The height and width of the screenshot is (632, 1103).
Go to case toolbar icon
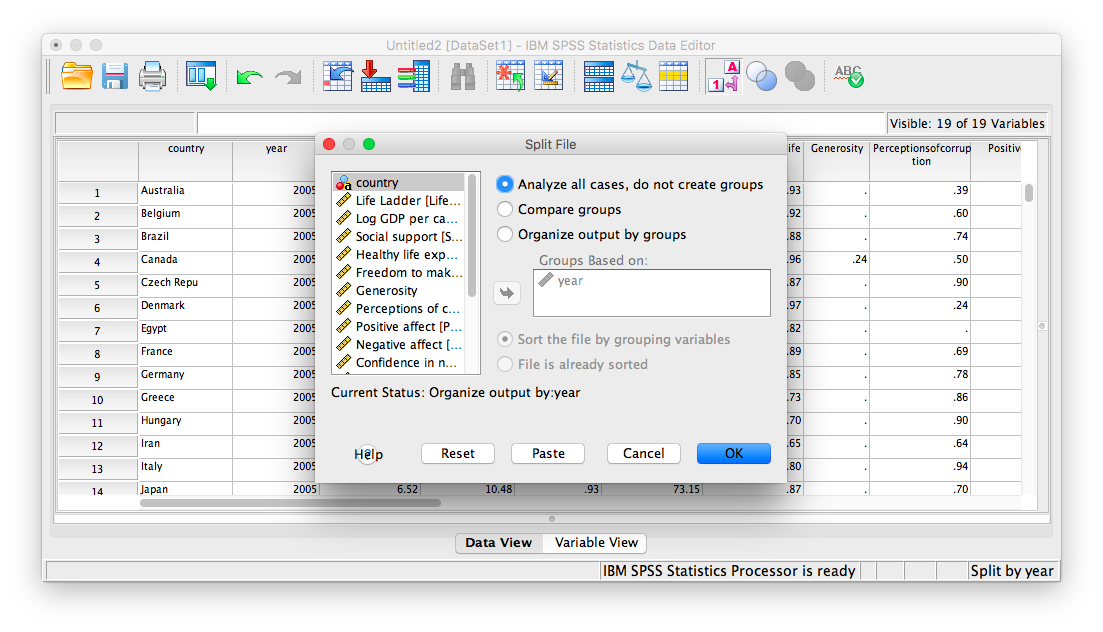(x=338, y=76)
